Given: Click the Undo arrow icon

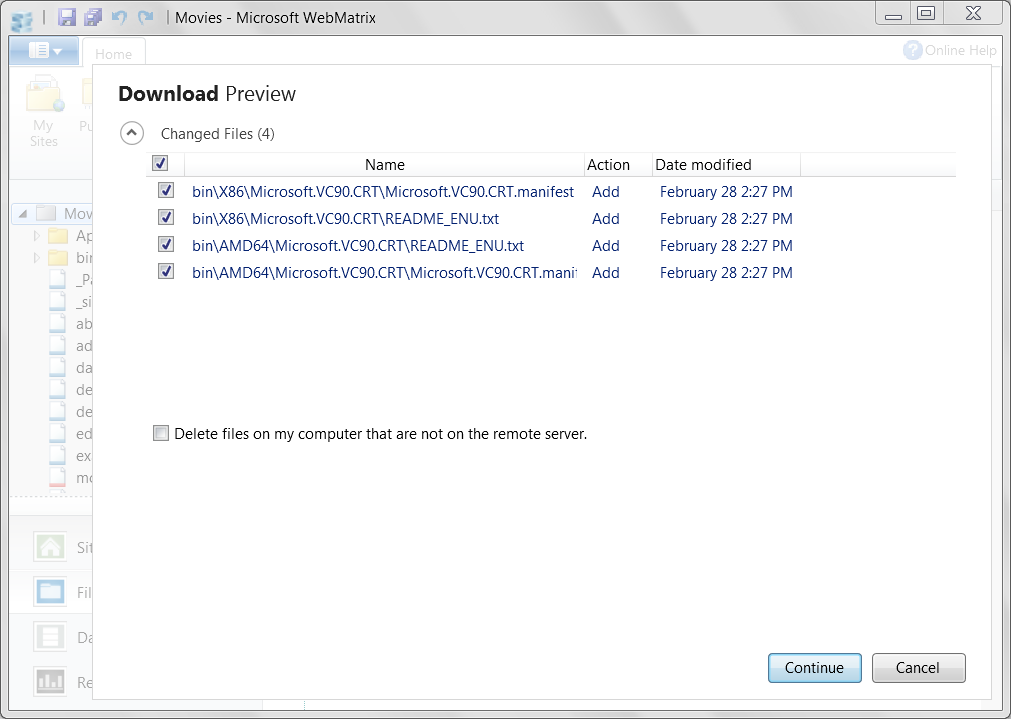Looking at the screenshot, I should (119, 17).
